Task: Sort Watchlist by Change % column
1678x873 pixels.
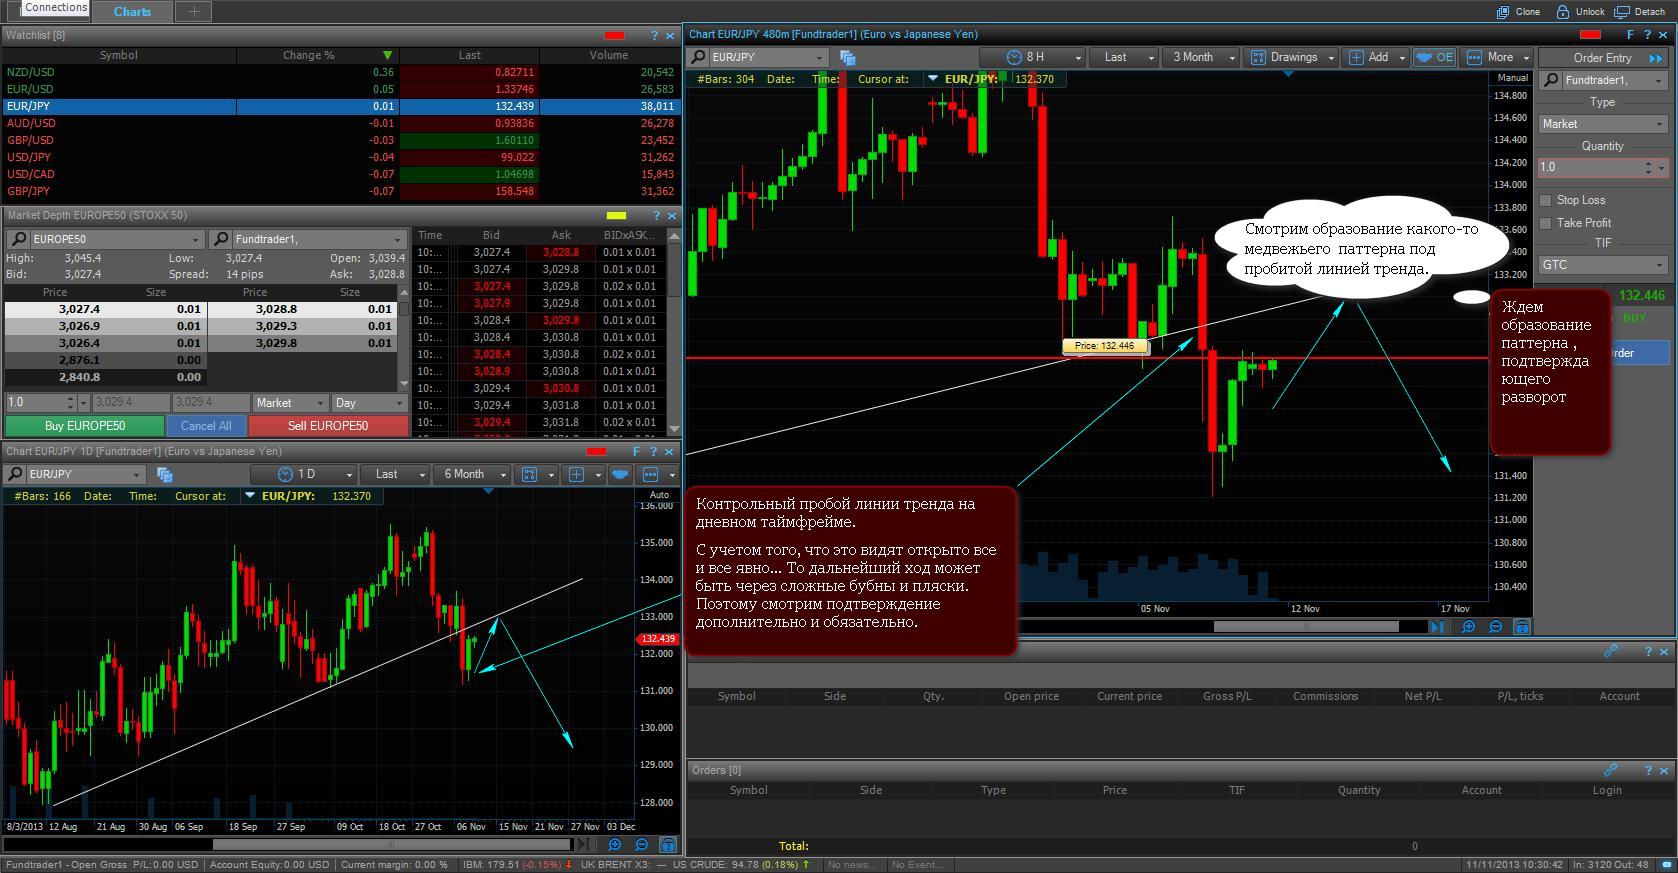Action: tap(316, 55)
